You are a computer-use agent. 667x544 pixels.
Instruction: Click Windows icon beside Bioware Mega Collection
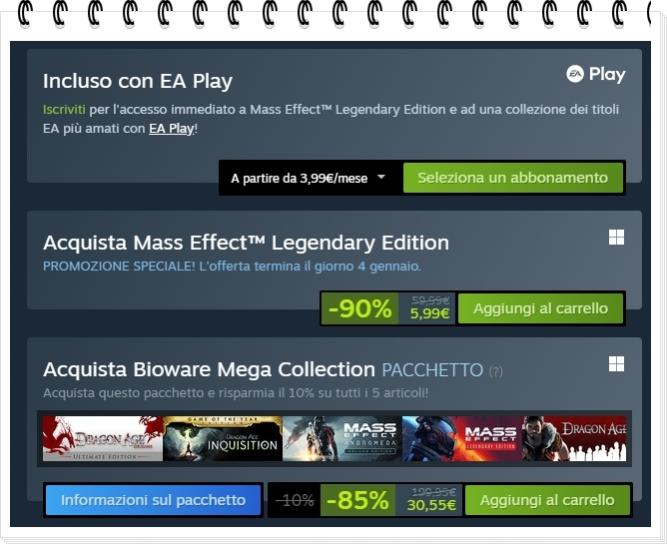coord(616,364)
